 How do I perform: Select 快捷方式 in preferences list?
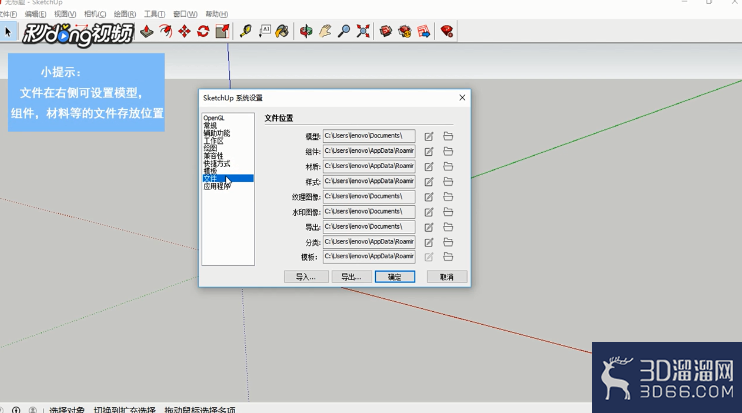pyautogui.click(x=217, y=163)
